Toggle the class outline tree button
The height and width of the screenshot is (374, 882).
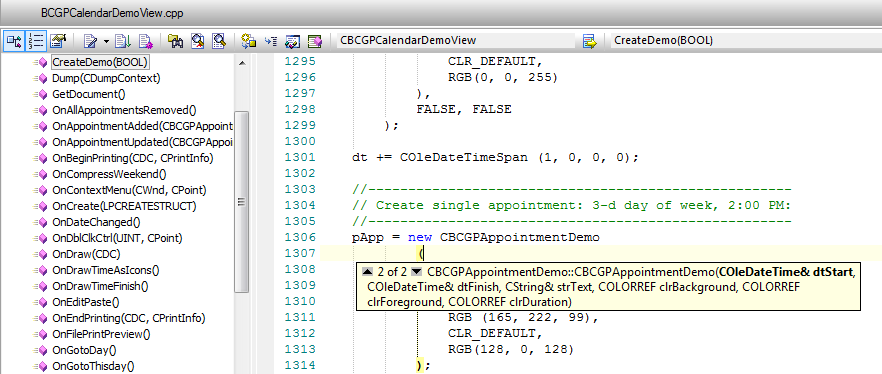point(14,40)
